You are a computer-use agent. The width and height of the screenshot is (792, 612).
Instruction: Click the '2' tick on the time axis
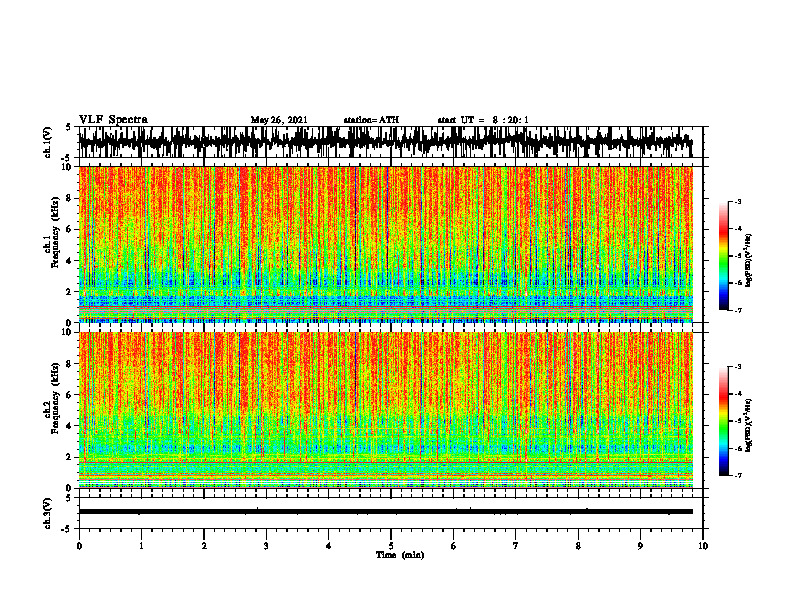pyautogui.click(x=204, y=546)
